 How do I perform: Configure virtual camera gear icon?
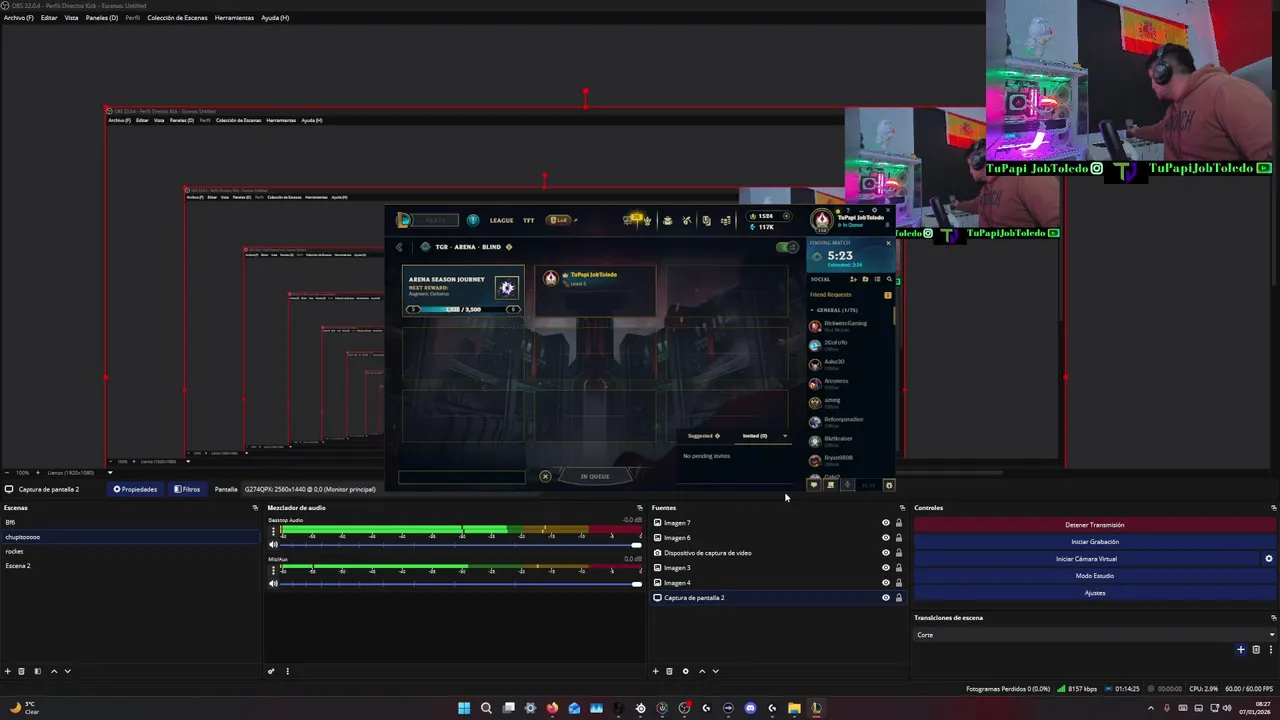click(x=1269, y=559)
